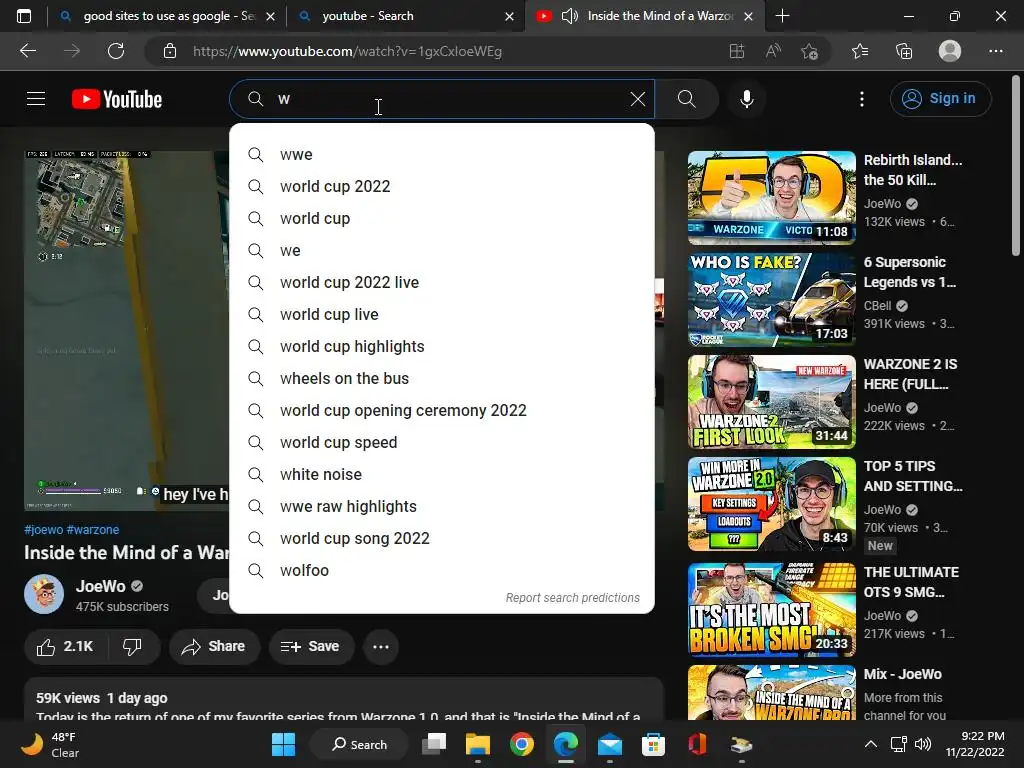Image resolution: width=1024 pixels, height=768 pixels.
Task: View site information via the lock icon
Action: coord(170,51)
